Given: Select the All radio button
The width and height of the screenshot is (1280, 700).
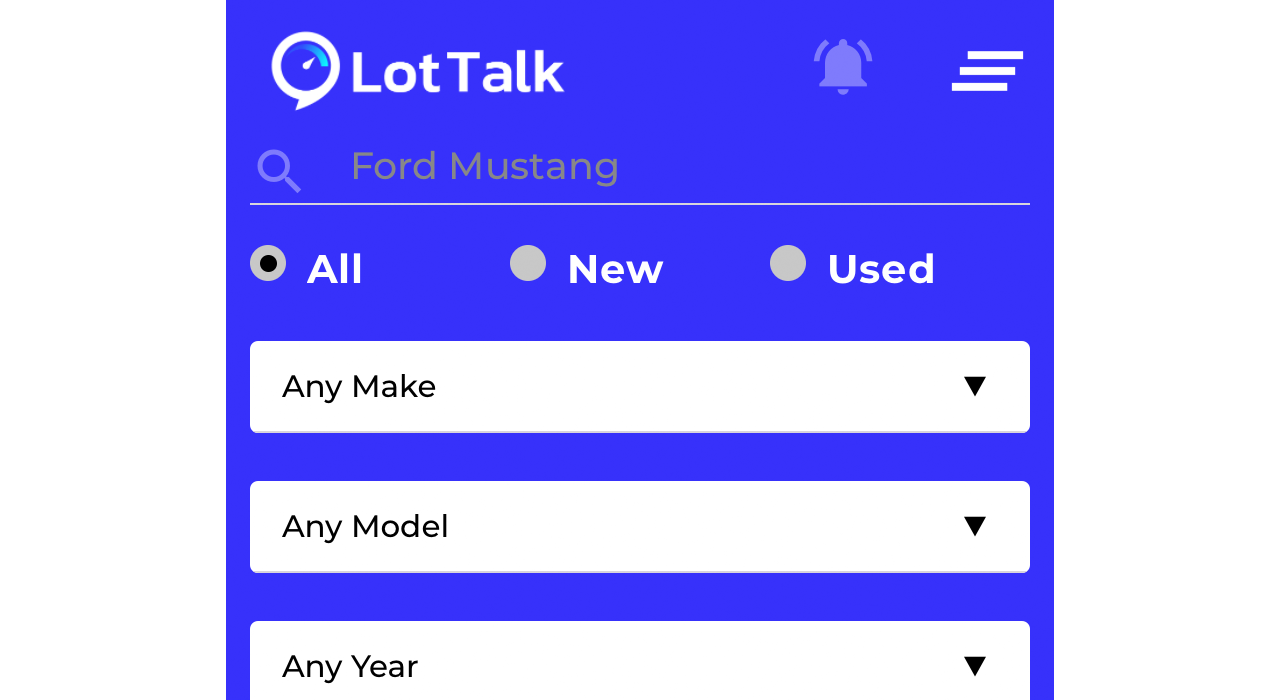Looking at the screenshot, I should [268, 263].
